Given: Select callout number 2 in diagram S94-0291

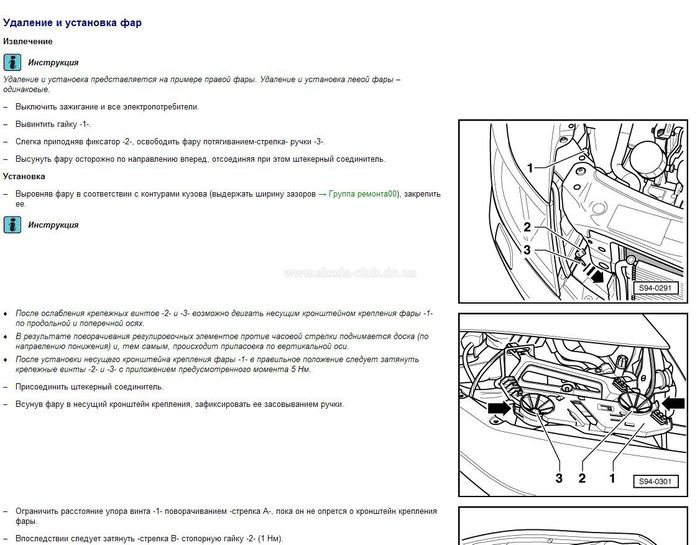Looking at the screenshot, I should click(x=527, y=227).
